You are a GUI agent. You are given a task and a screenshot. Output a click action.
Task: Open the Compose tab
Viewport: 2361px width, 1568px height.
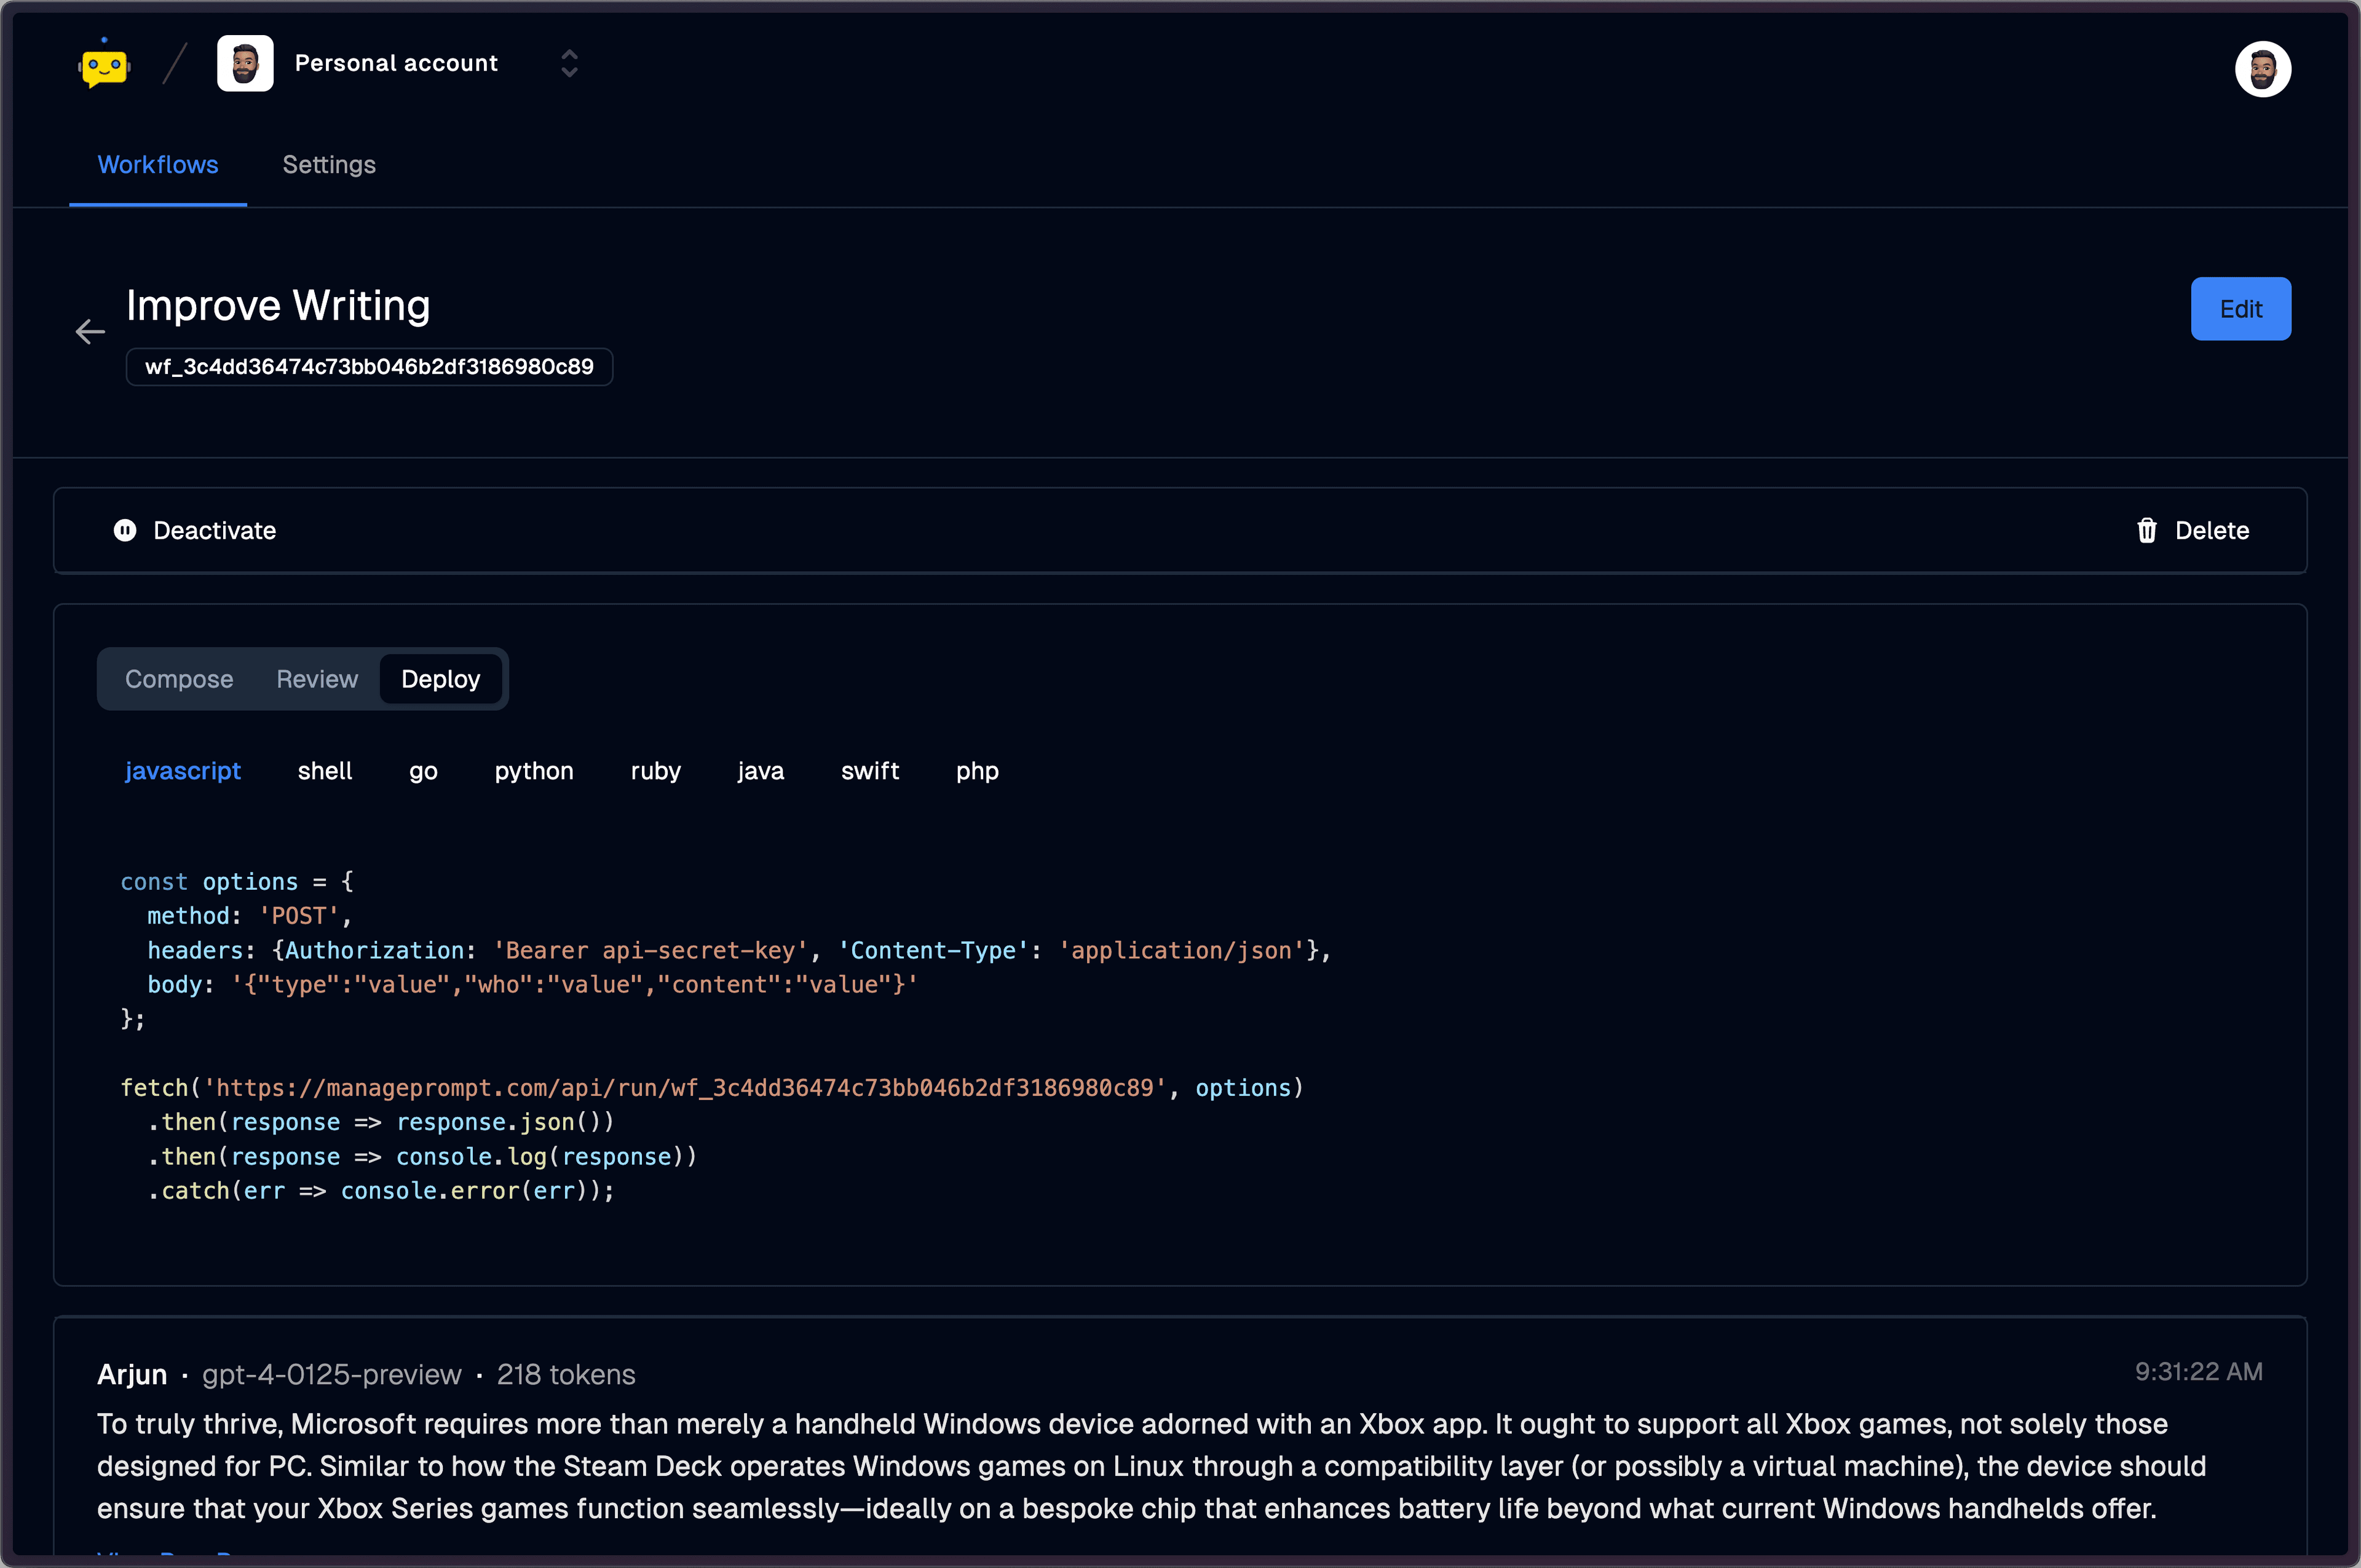tap(179, 679)
